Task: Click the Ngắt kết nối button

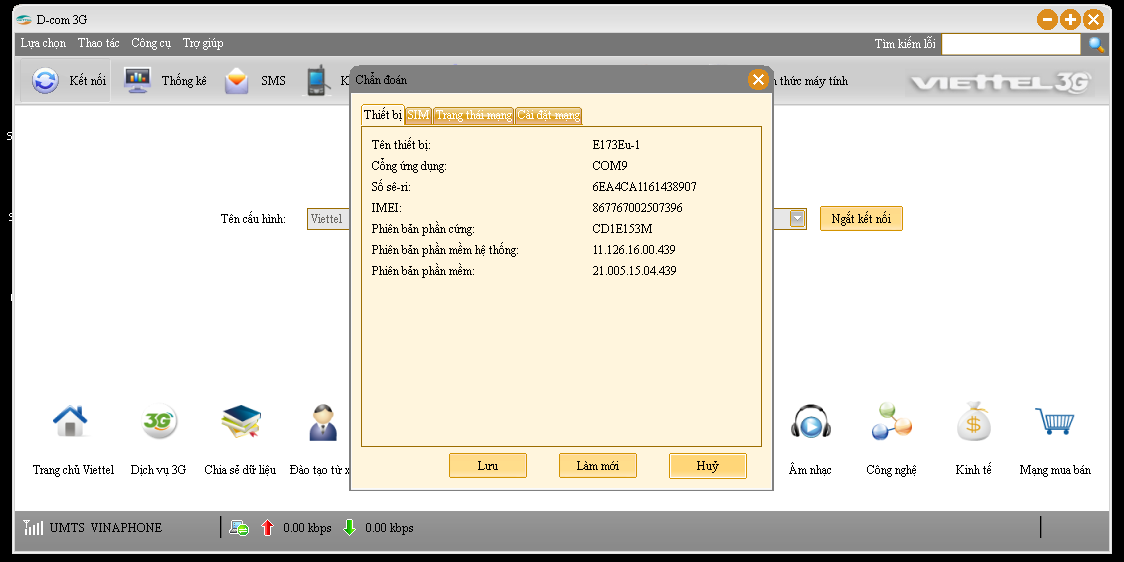Action: pyautogui.click(x=861, y=219)
